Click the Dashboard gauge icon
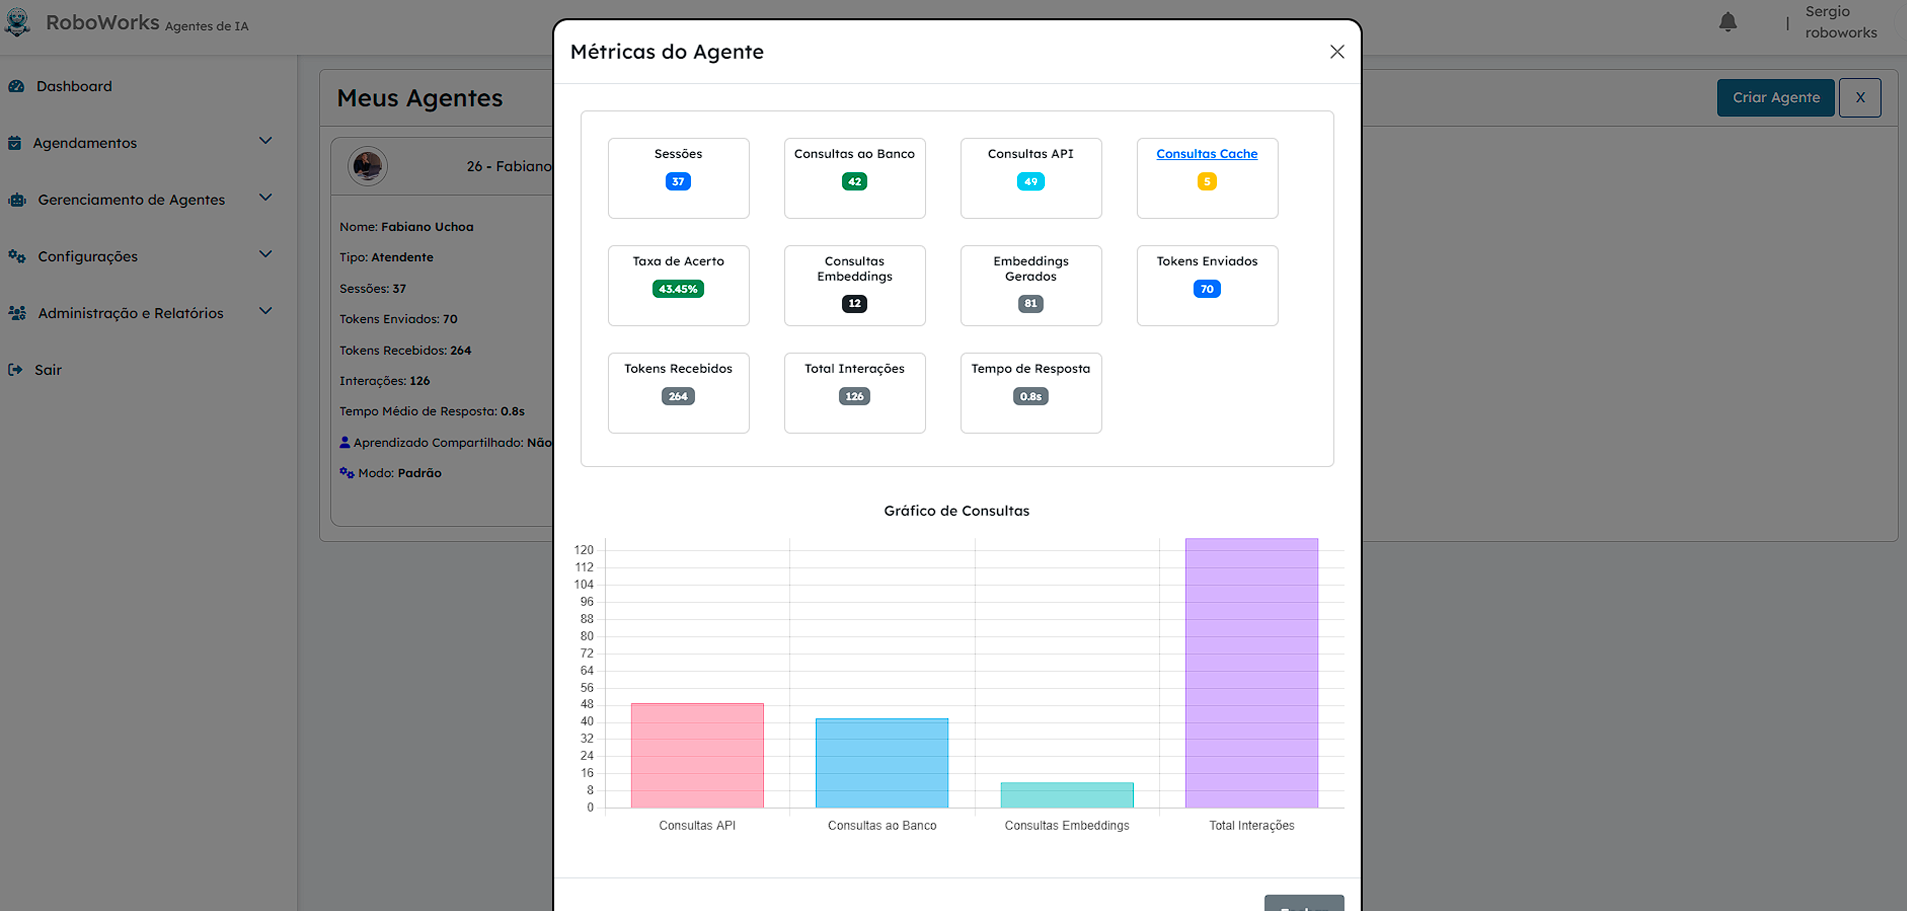 (x=16, y=86)
